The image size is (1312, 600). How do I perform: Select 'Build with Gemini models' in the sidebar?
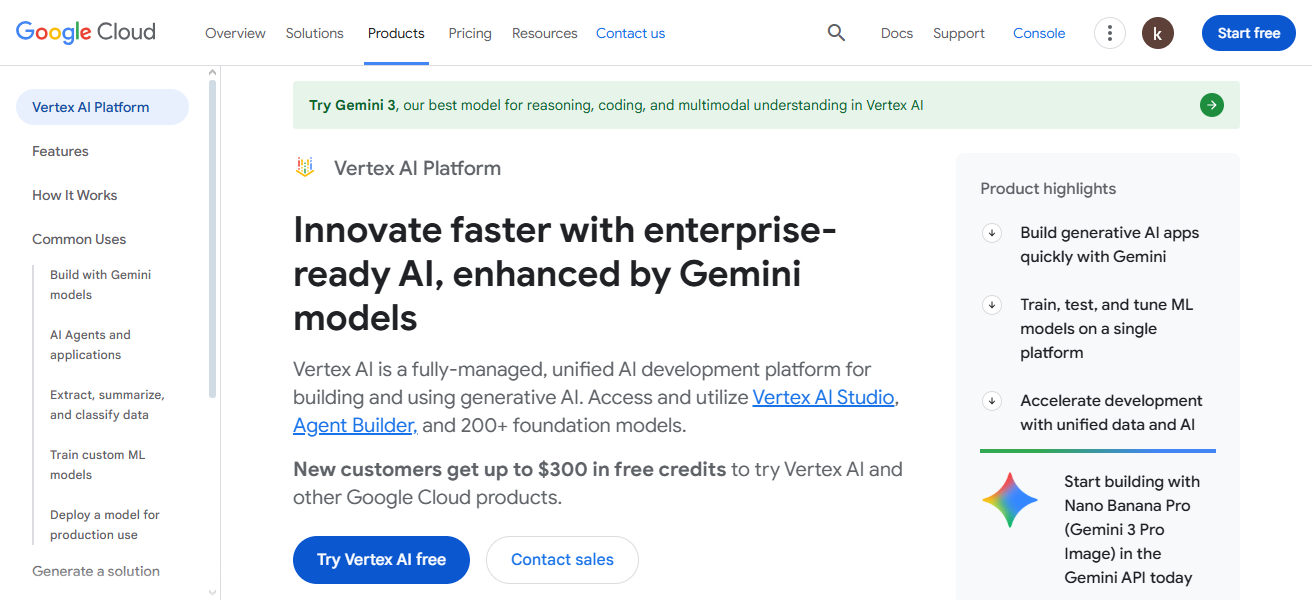100,284
